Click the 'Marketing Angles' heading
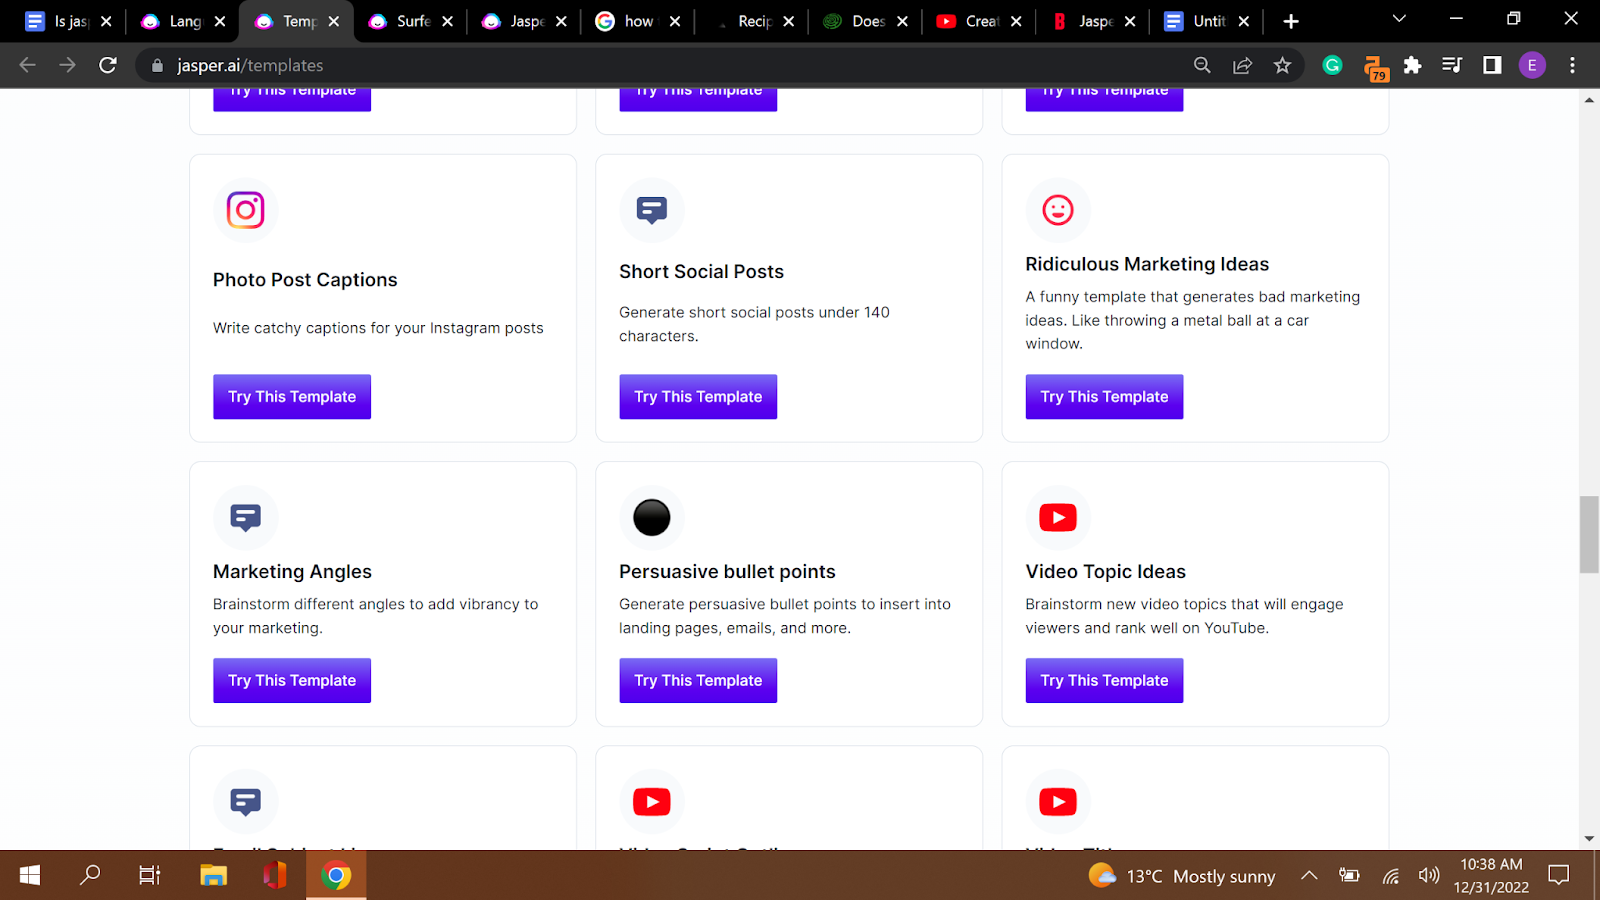1600x900 pixels. [x=292, y=572]
